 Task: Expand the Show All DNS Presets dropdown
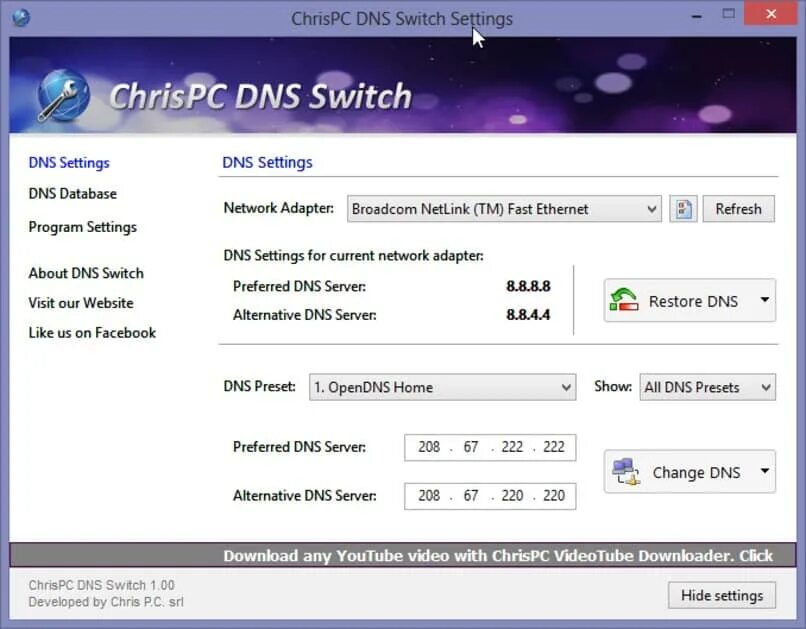tap(707, 387)
